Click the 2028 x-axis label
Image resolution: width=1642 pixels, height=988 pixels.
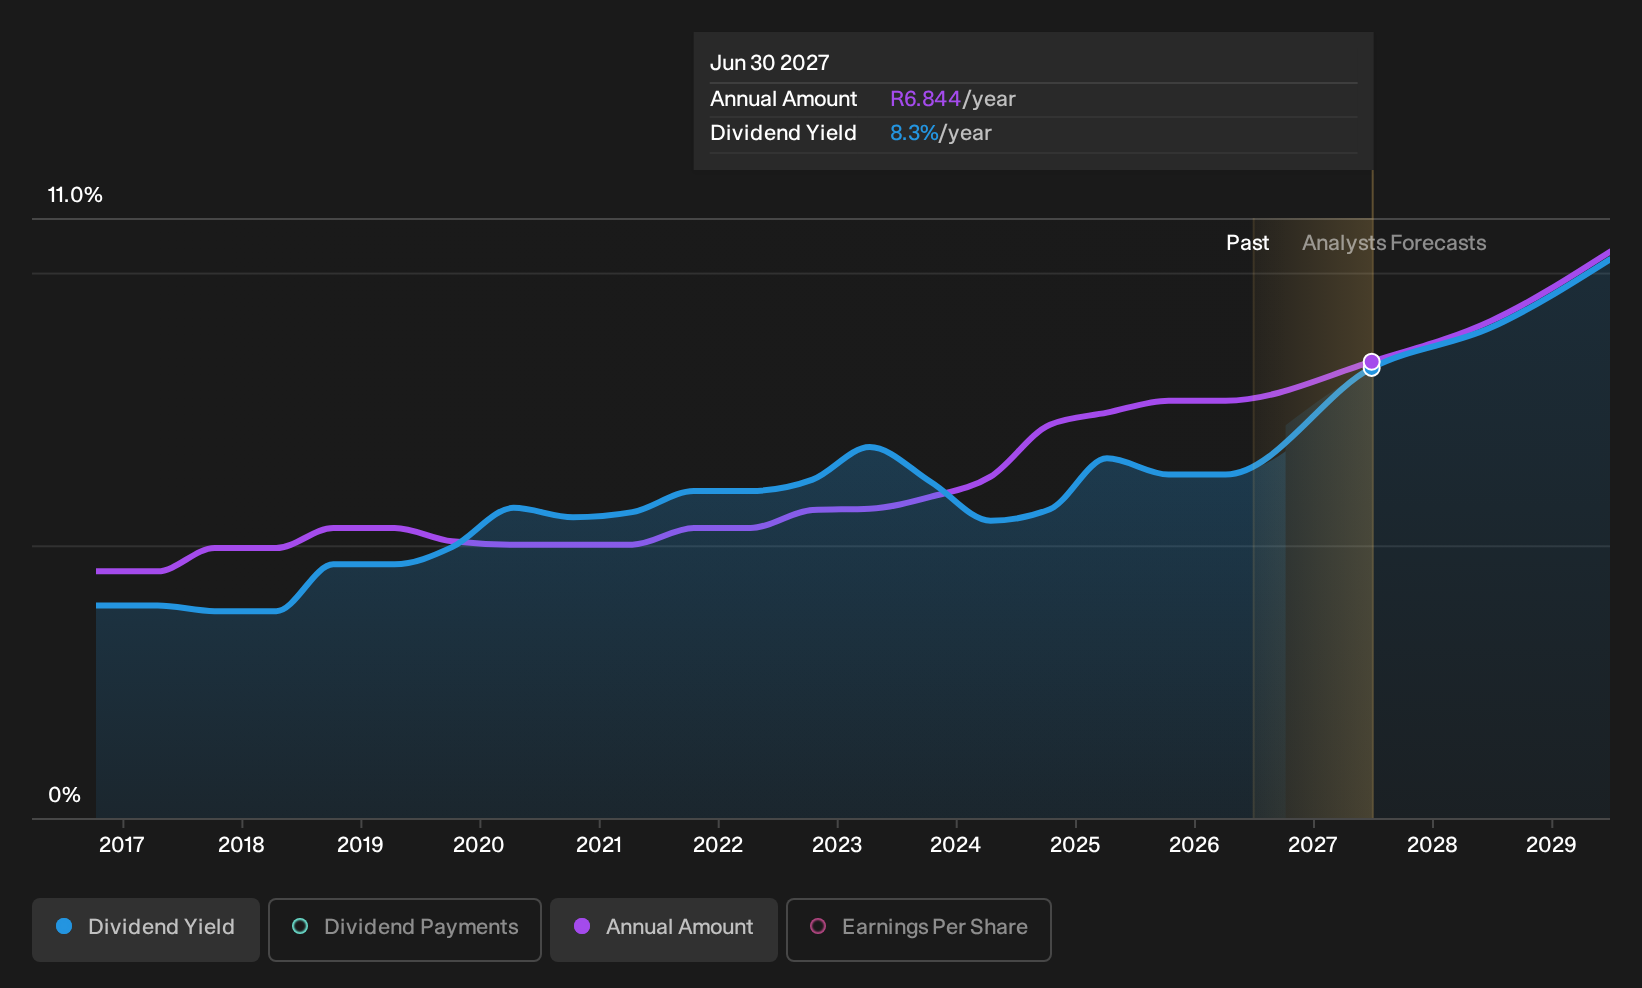pos(1432,845)
